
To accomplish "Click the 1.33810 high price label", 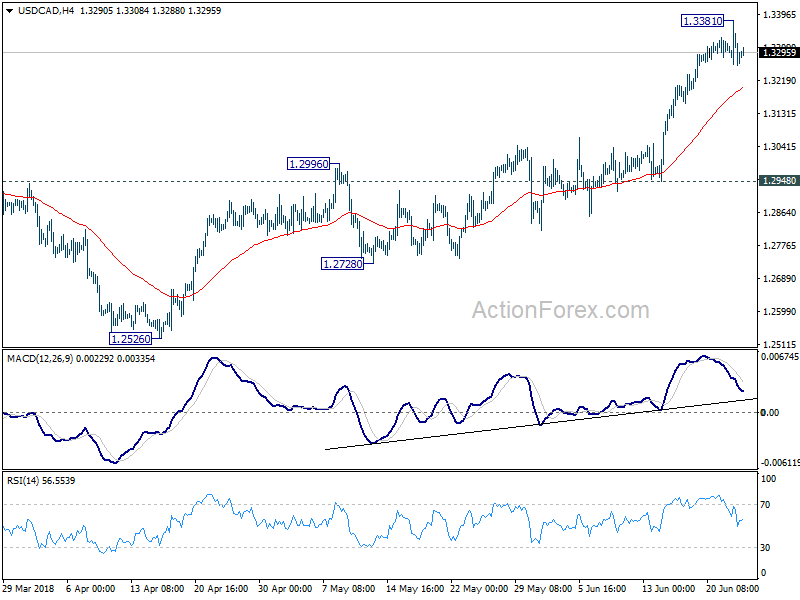I will pos(703,21).
